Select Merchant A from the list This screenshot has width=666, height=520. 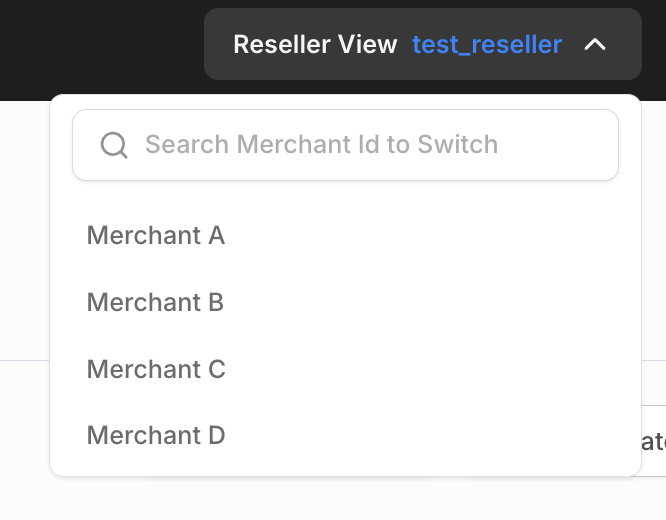pos(156,236)
